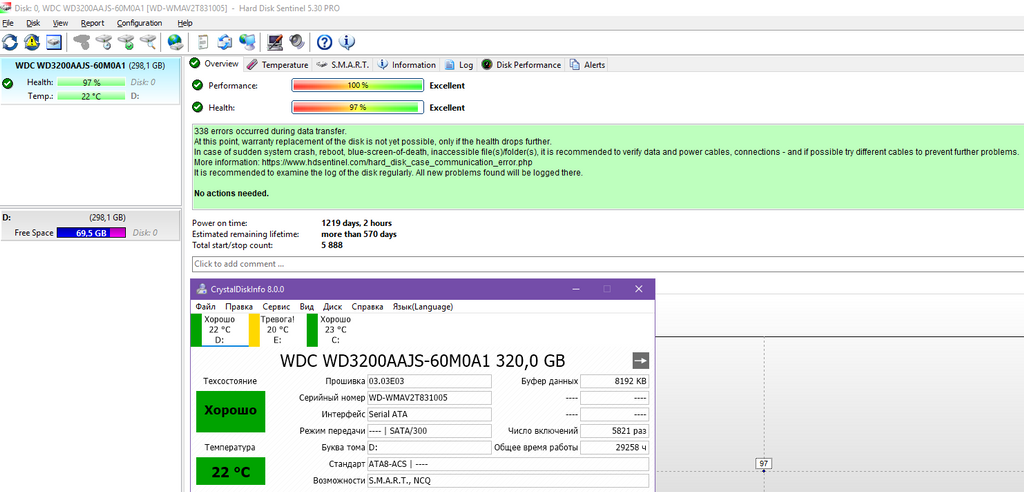This screenshot has height=492, width=1024.
Task: Open the About info bubble icon
Action: [347, 42]
